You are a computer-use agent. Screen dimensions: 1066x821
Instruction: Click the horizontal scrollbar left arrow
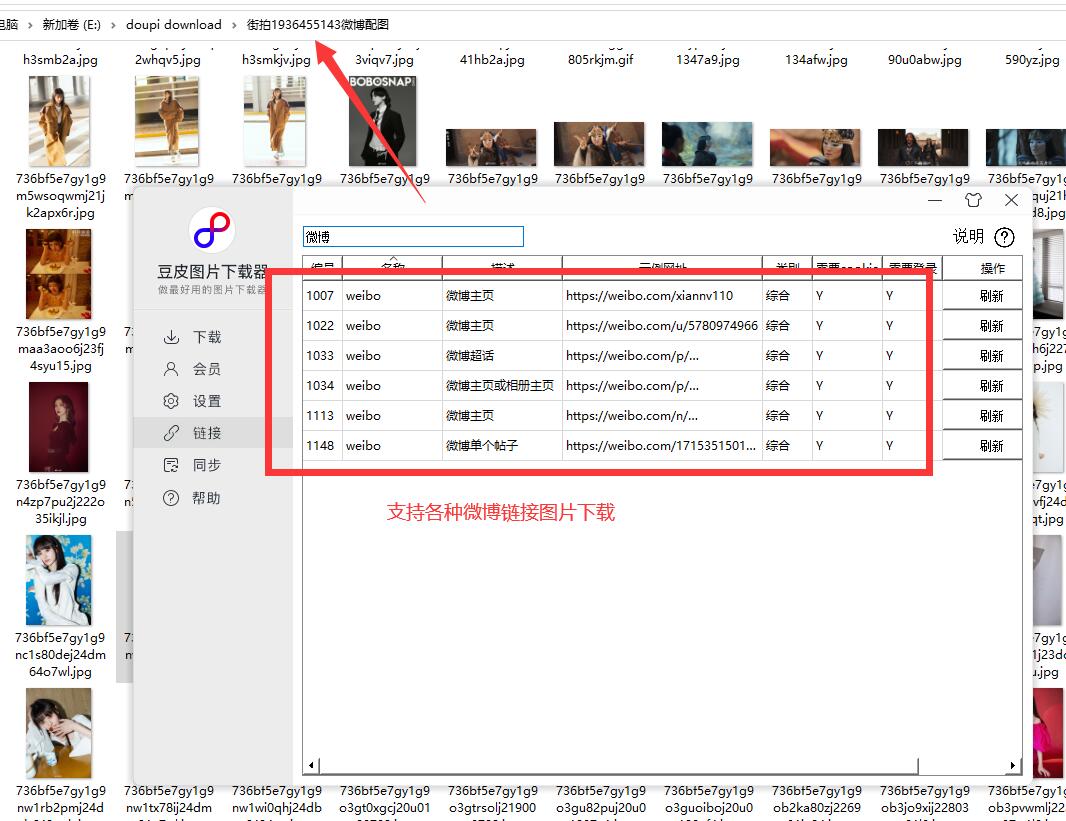click(x=311, y=765)
